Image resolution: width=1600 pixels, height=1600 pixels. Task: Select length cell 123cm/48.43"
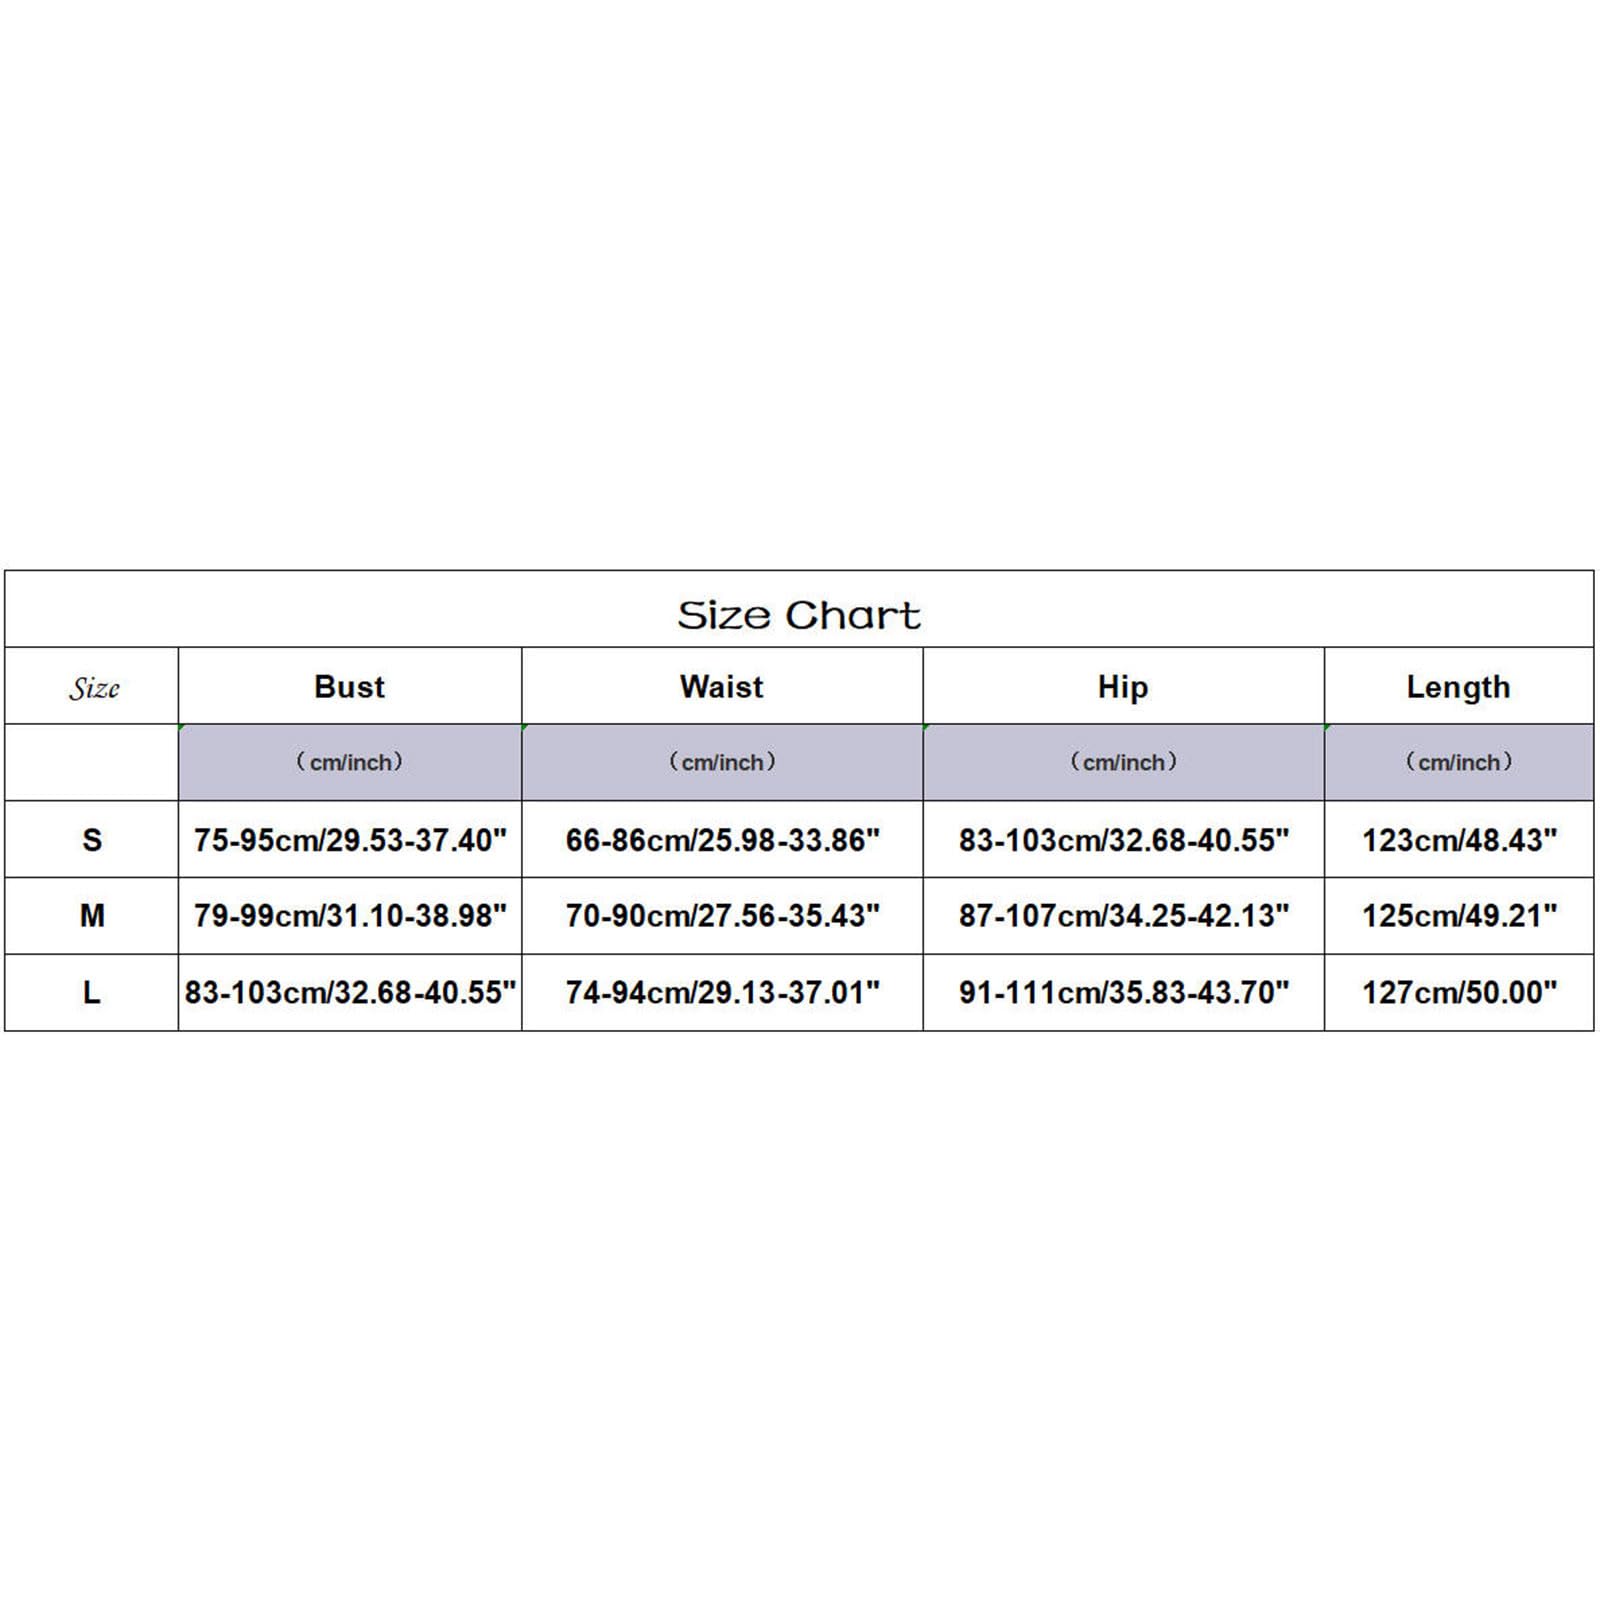coord(1458,839)
